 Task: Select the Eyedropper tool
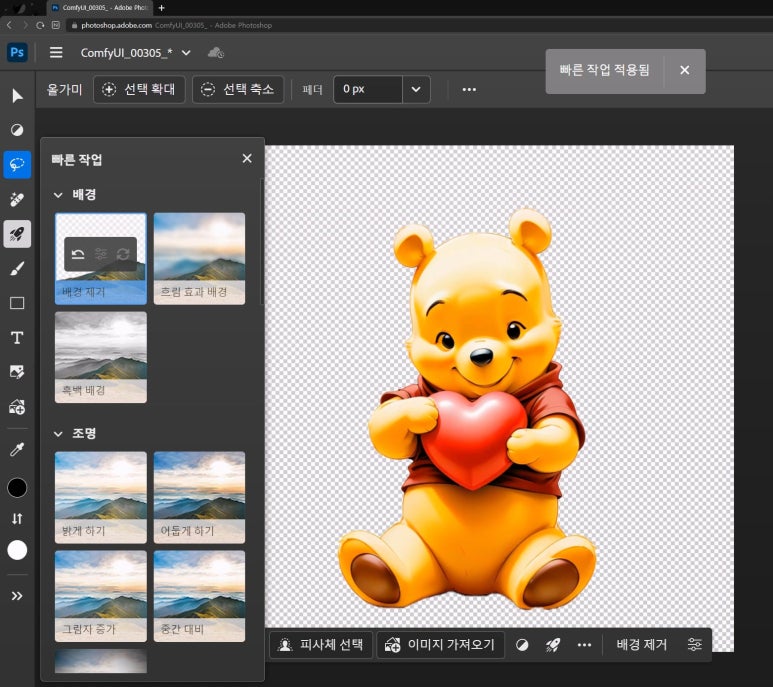pos(17,449)
